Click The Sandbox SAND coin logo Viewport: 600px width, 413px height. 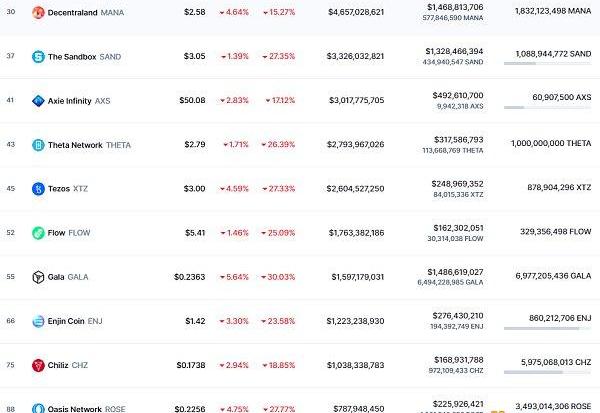point(38,57)
